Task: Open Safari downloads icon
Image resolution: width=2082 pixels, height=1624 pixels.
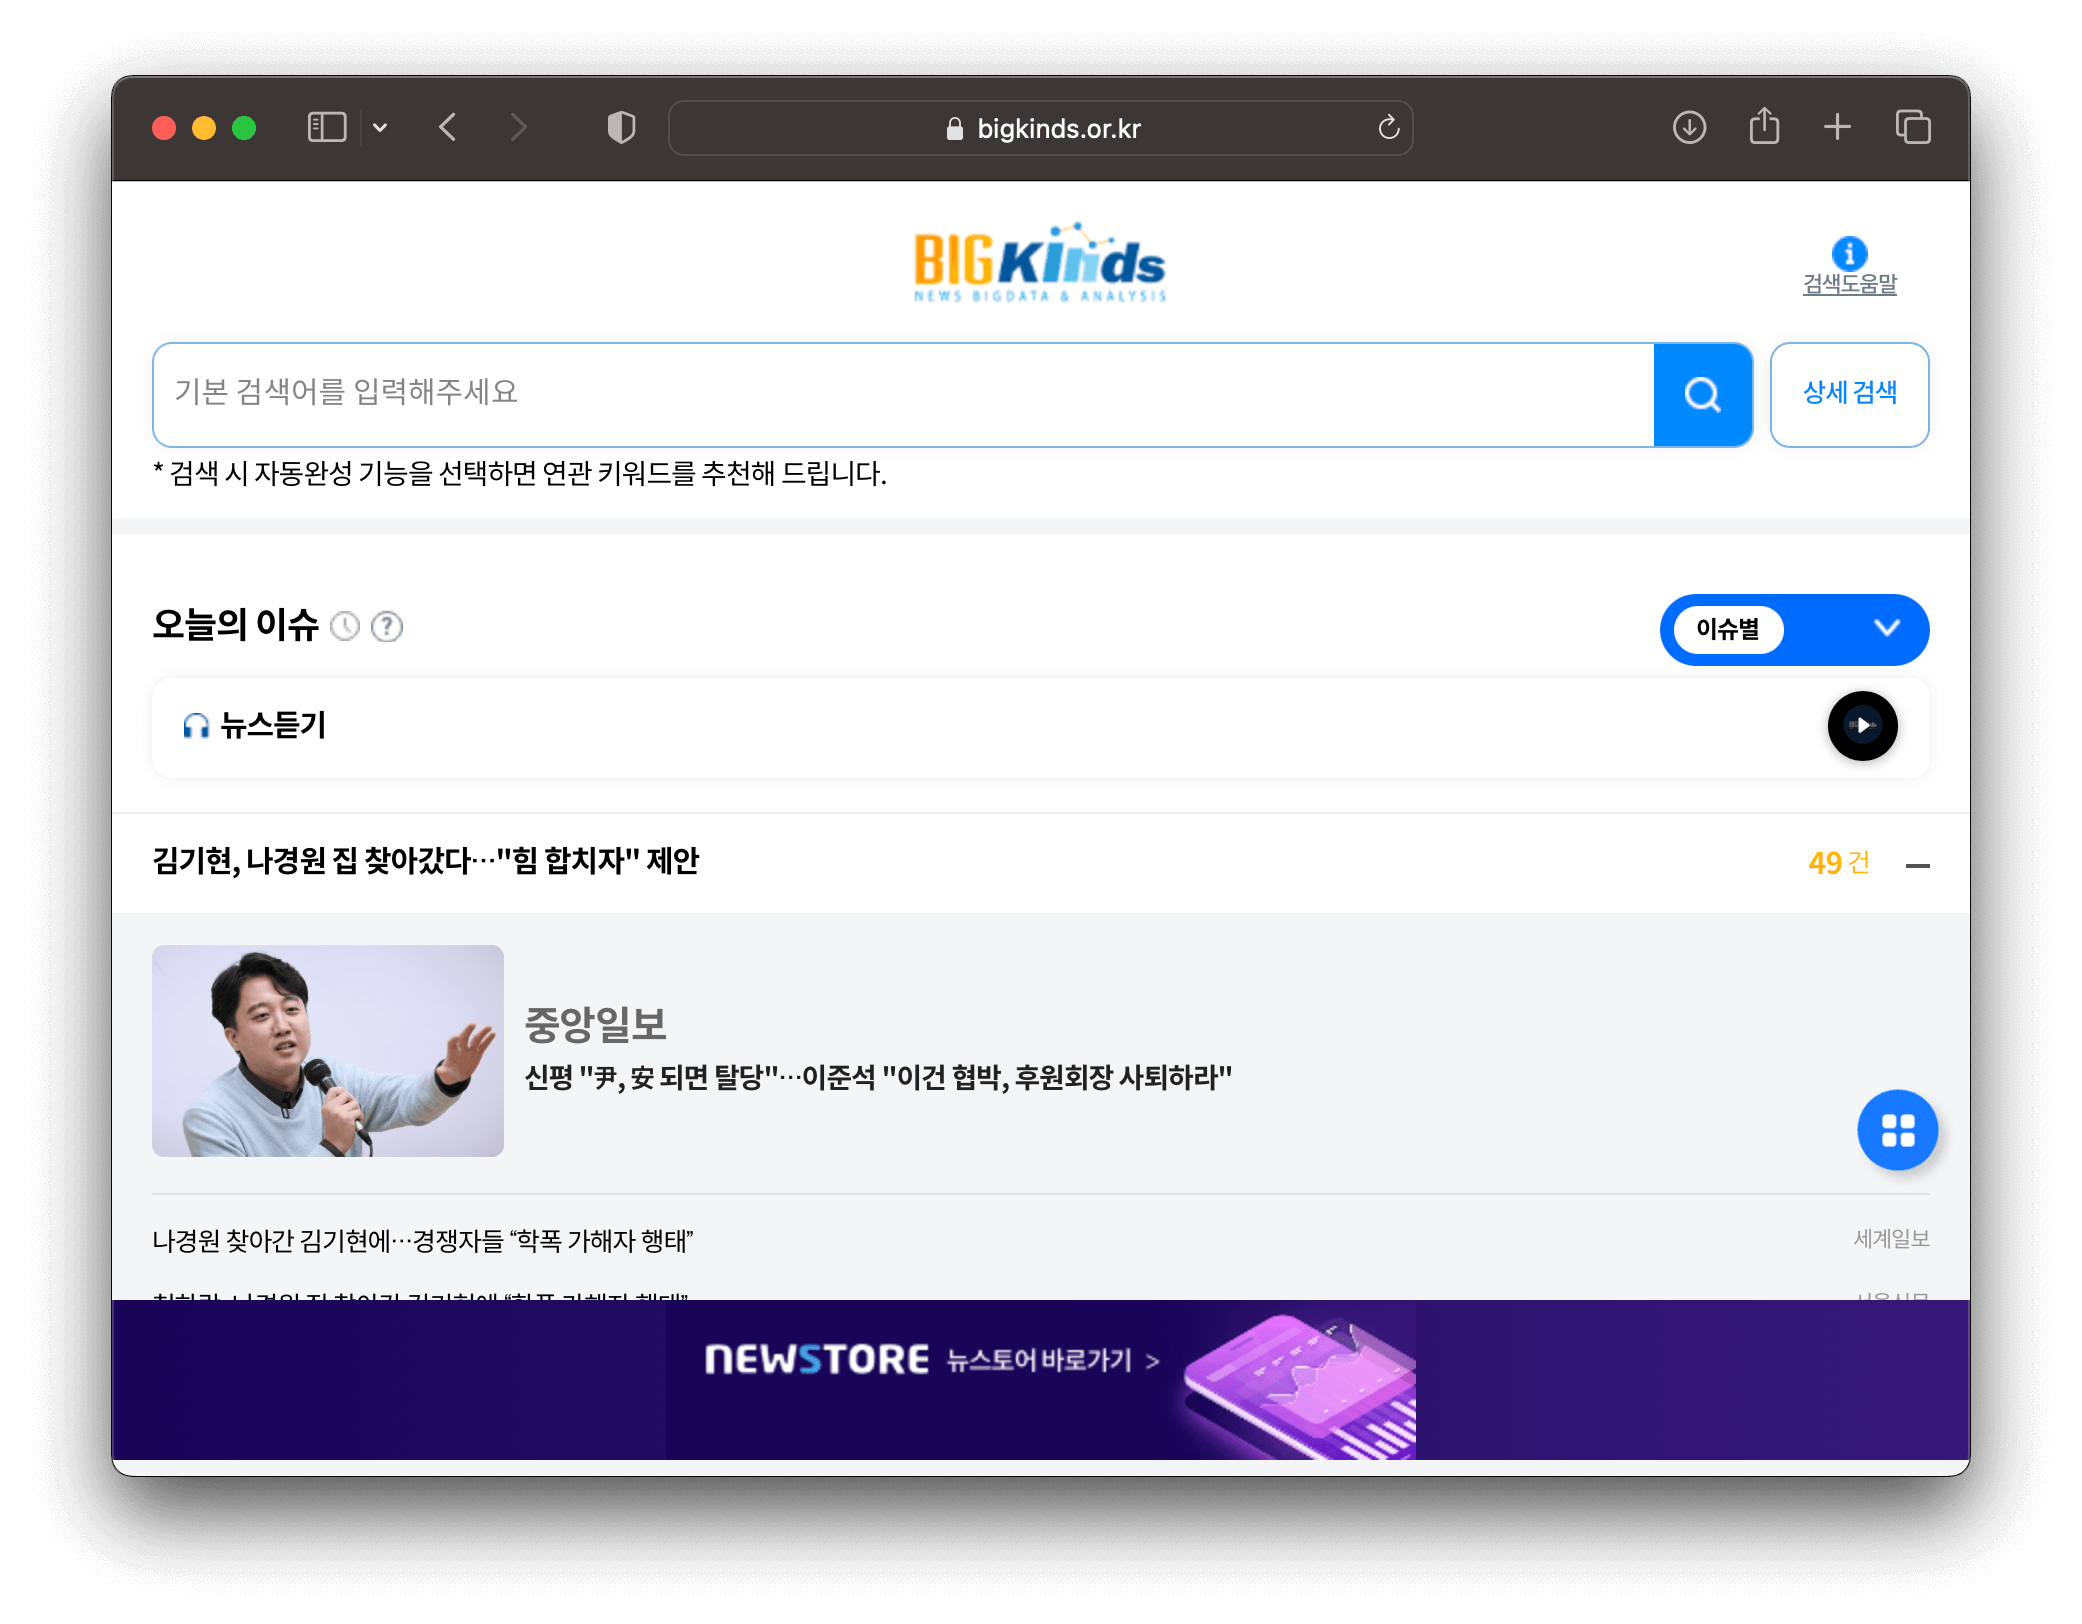Action: coord(1689,128)
